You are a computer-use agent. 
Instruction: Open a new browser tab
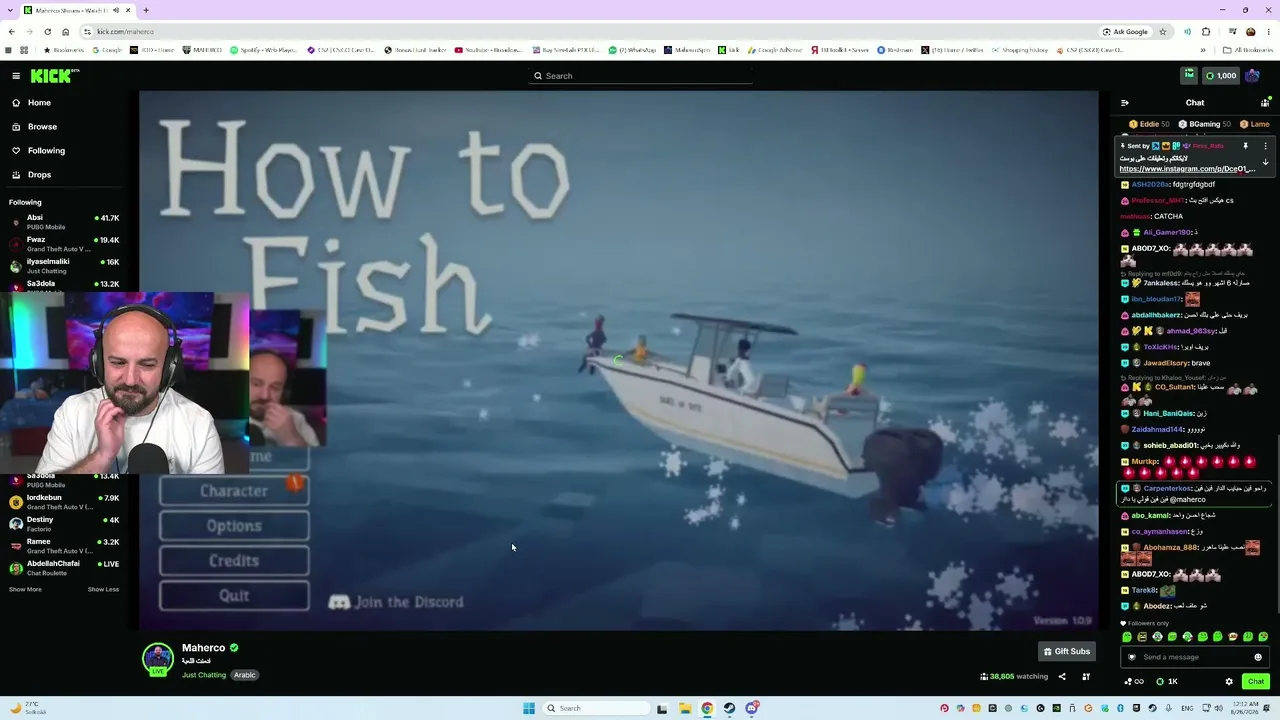click(146, 10)
